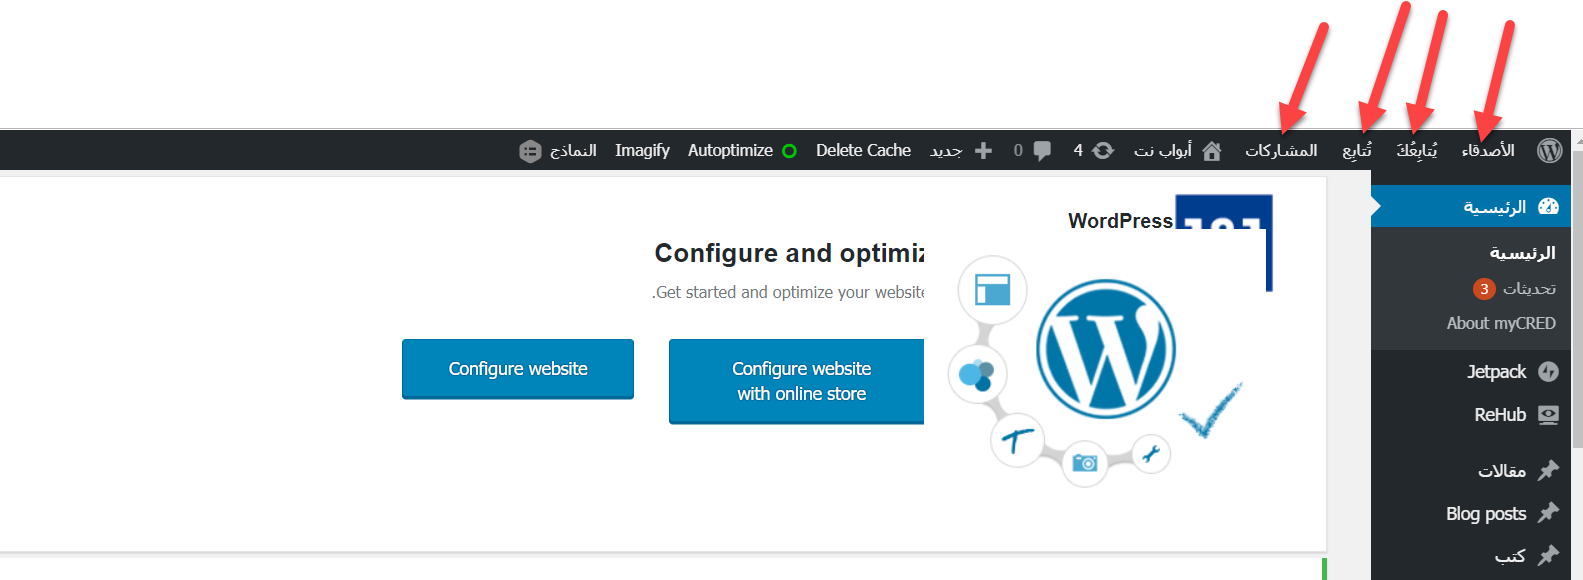Click the home icon beside أبواب نت
Screen dimensions: 1583x580
click(x=1212, y=150)
